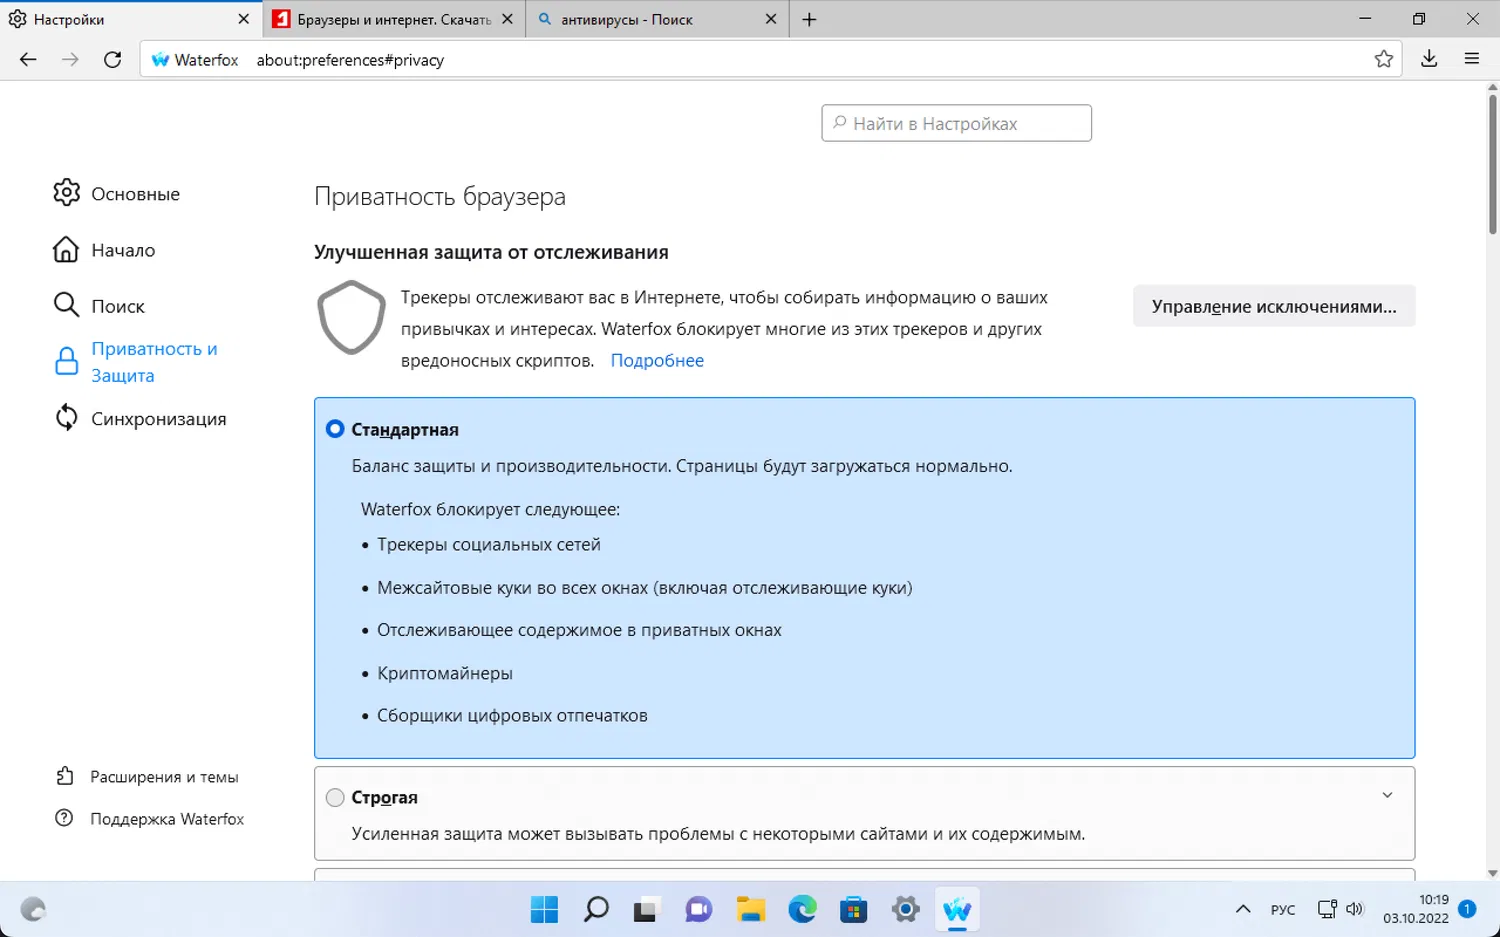Open the Поиск settings section
Viewport: 1500px width, 937px height.
(99, 306)
